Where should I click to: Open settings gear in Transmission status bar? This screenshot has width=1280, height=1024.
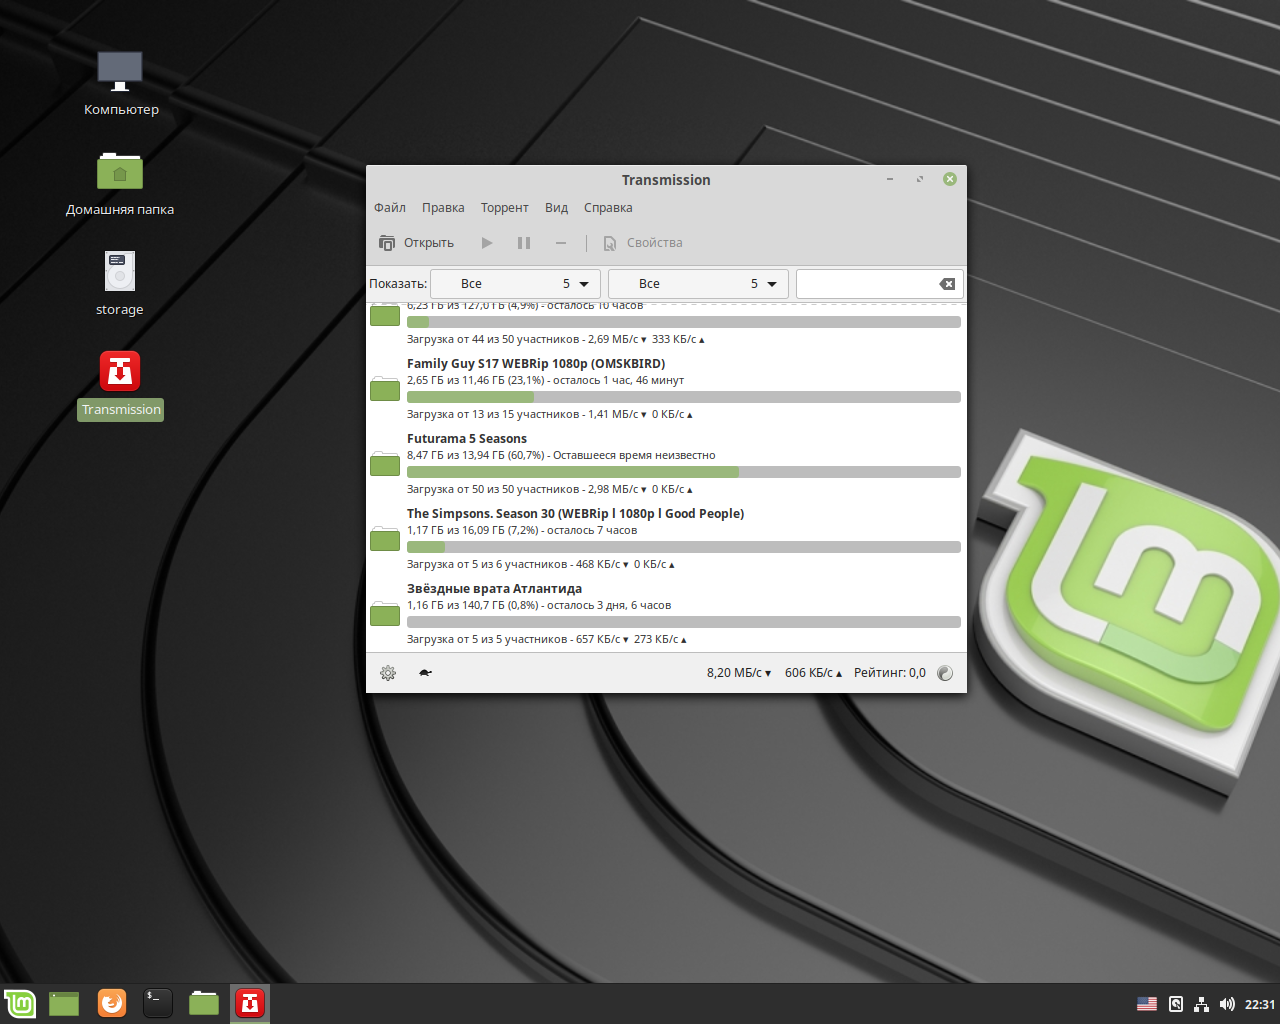coord(388,673)
